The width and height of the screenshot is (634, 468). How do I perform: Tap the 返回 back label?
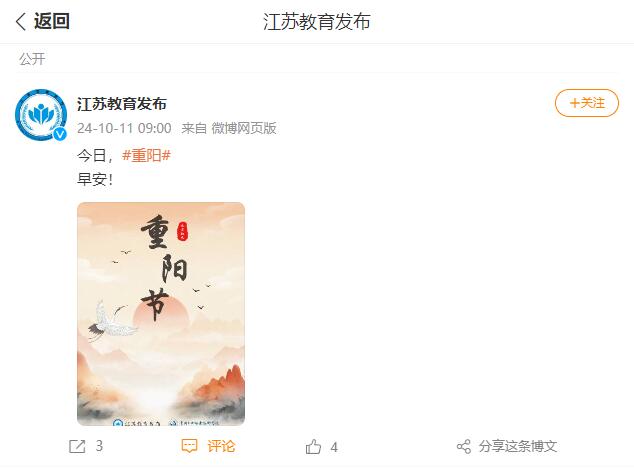tap(52, 21)
